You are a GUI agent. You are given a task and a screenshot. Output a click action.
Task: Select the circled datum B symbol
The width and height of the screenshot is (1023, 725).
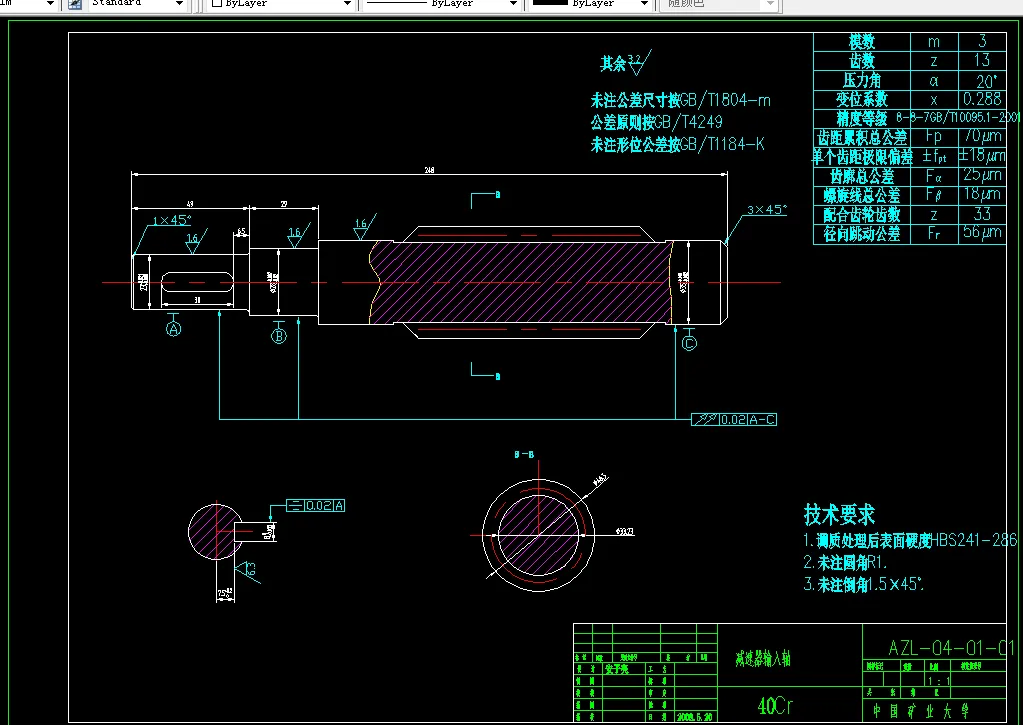(279, 336)
